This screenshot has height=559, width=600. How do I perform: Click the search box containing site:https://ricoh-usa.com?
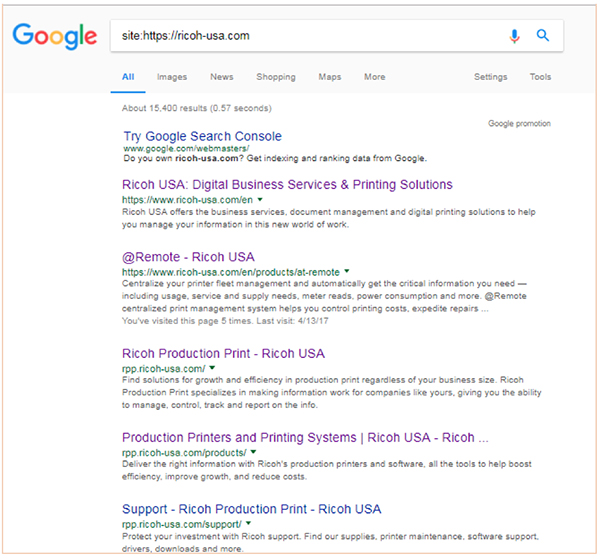(300, 36)
